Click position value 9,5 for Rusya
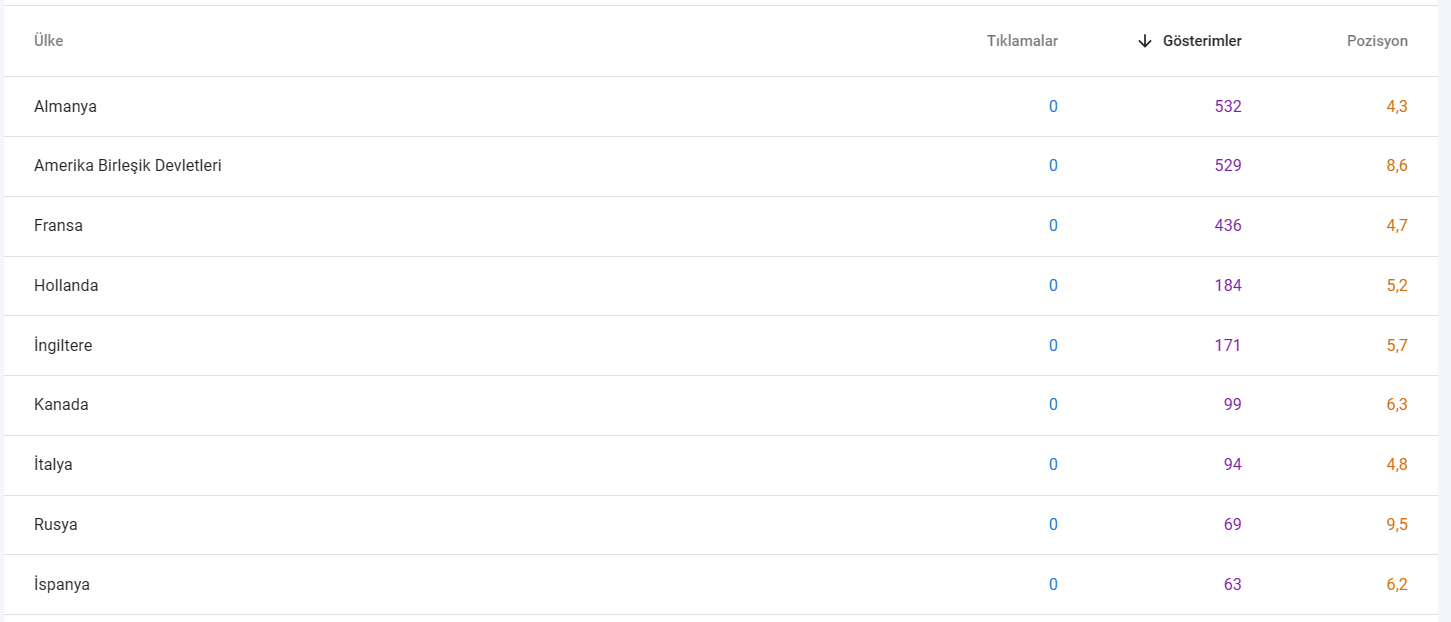 1397,525
